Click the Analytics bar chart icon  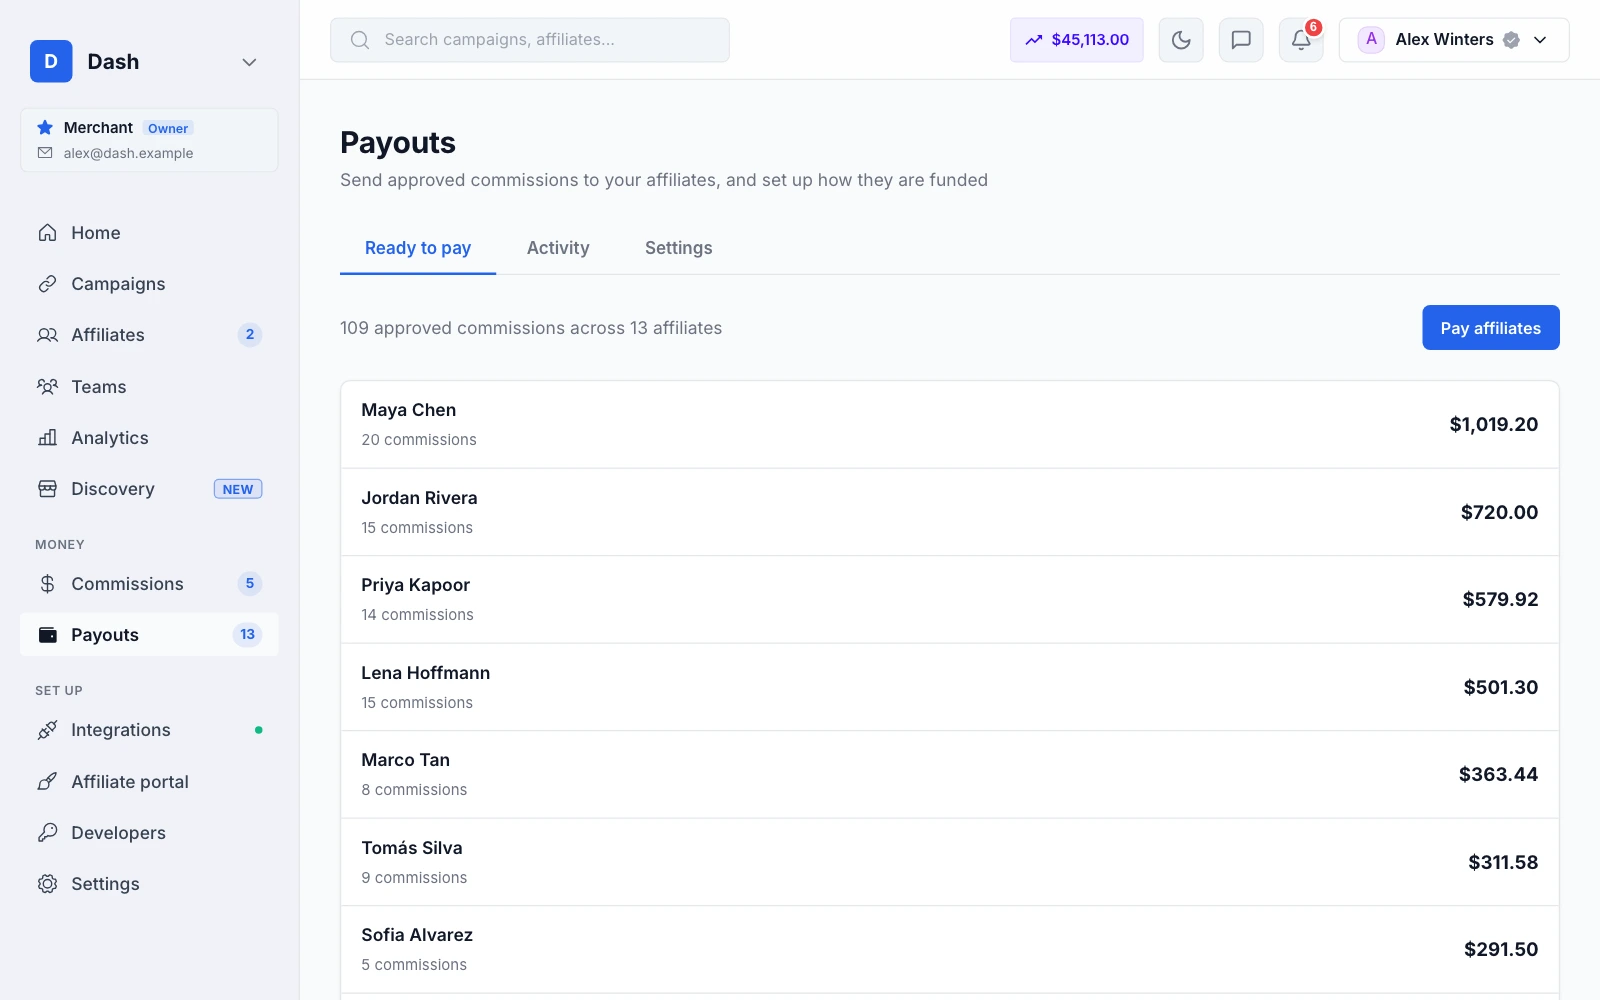point(47,437)
